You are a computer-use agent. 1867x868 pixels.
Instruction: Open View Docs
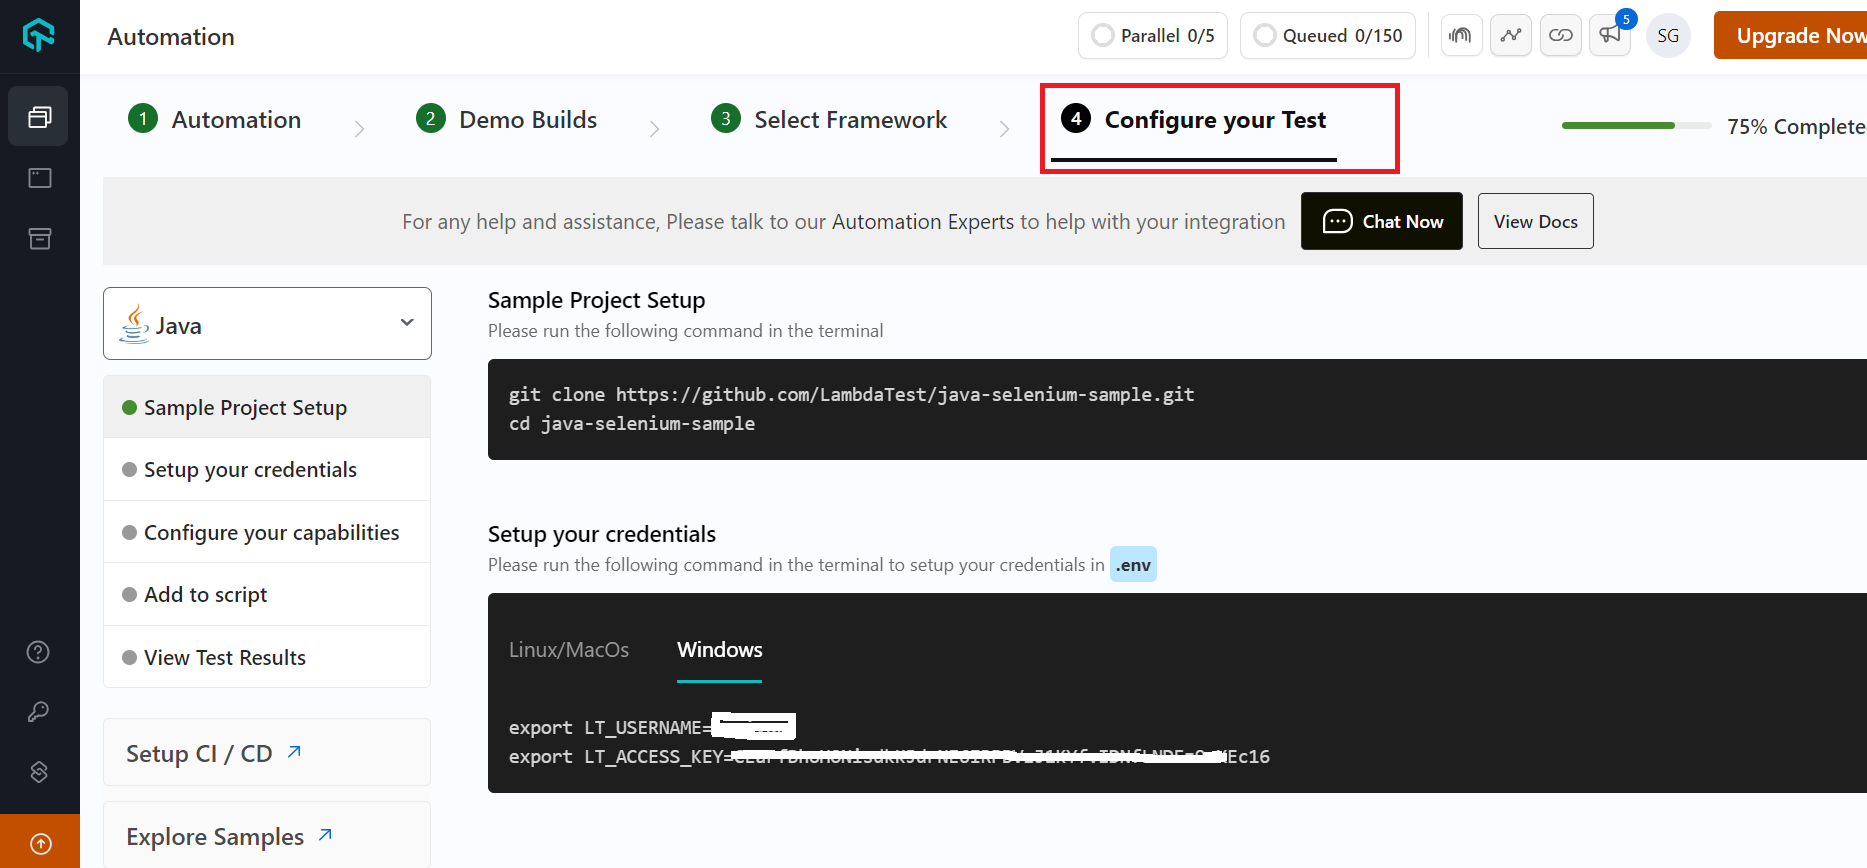tap(1535, 221)
